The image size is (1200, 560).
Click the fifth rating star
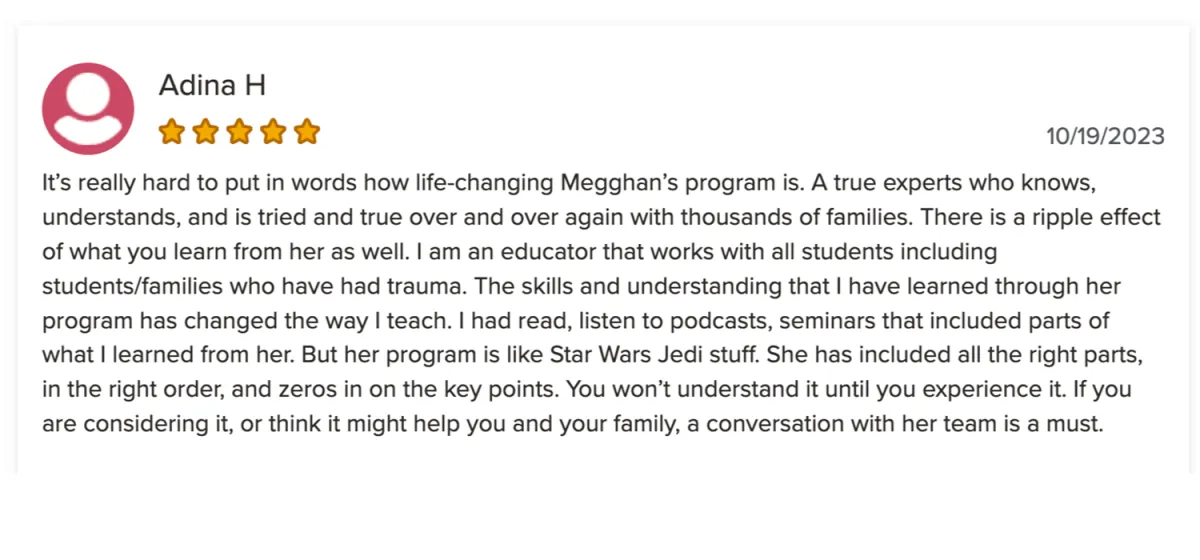[x=307, y=131]
